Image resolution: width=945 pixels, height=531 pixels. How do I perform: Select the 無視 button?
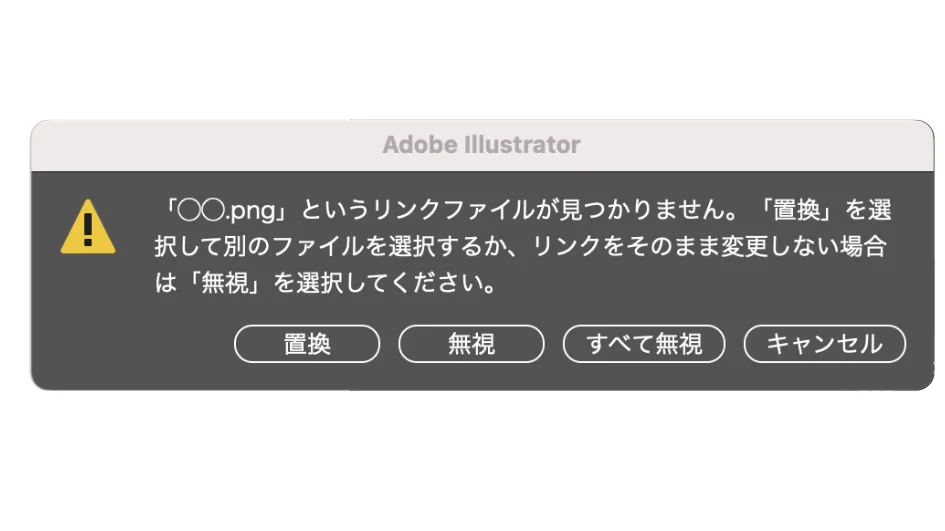coord(471,344)
